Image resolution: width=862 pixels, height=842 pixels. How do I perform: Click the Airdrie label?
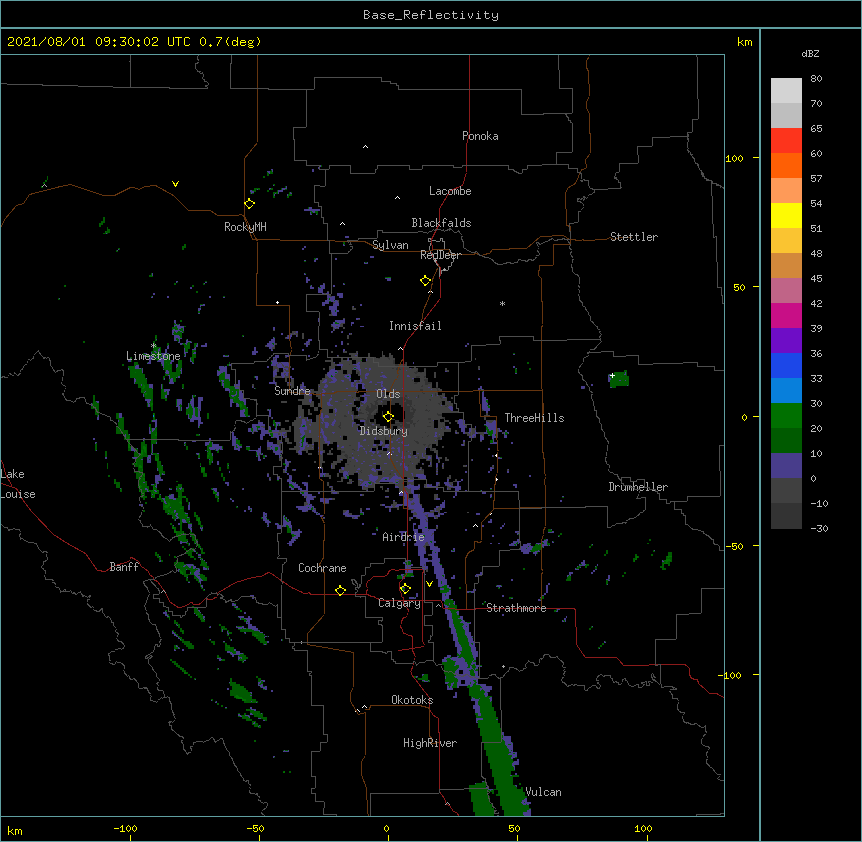coord(404,537)
